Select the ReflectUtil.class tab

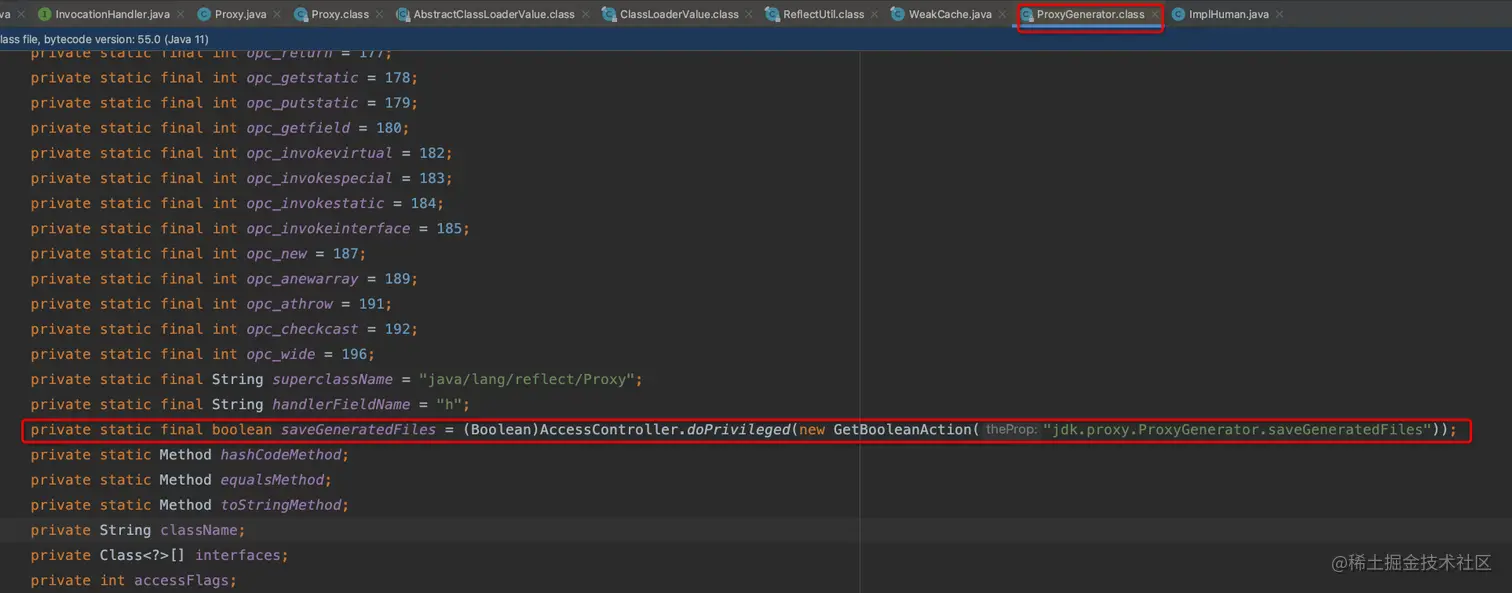(x=823, y=15)
